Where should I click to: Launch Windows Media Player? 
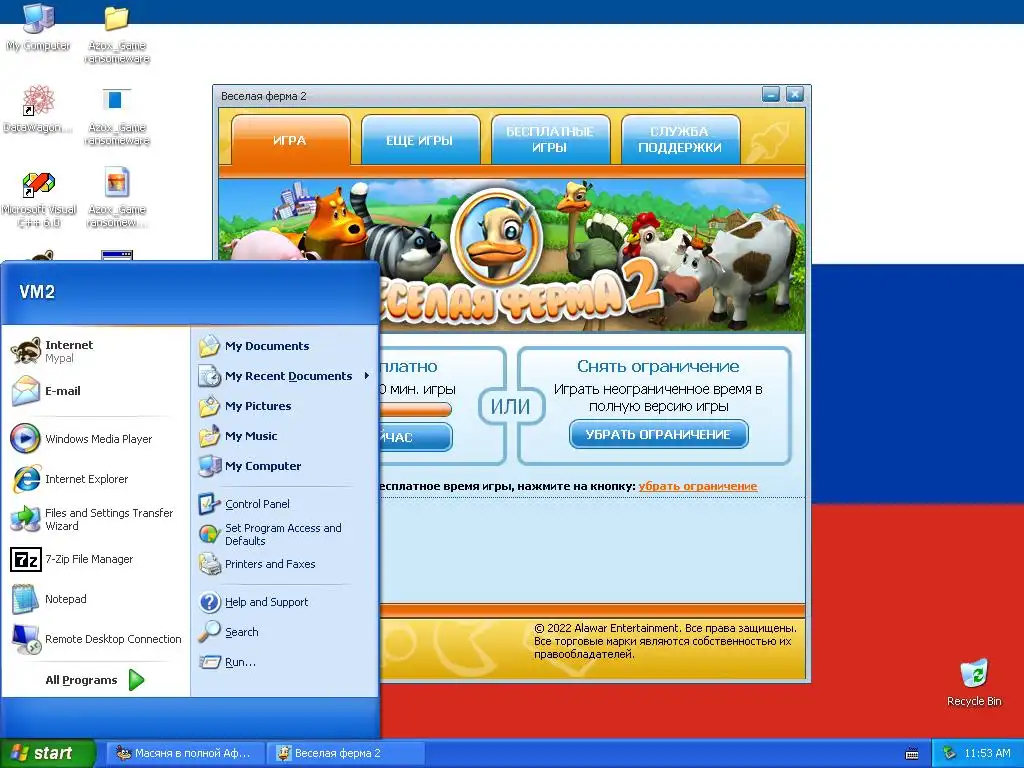pyautogui.click(x=95, y=439)
